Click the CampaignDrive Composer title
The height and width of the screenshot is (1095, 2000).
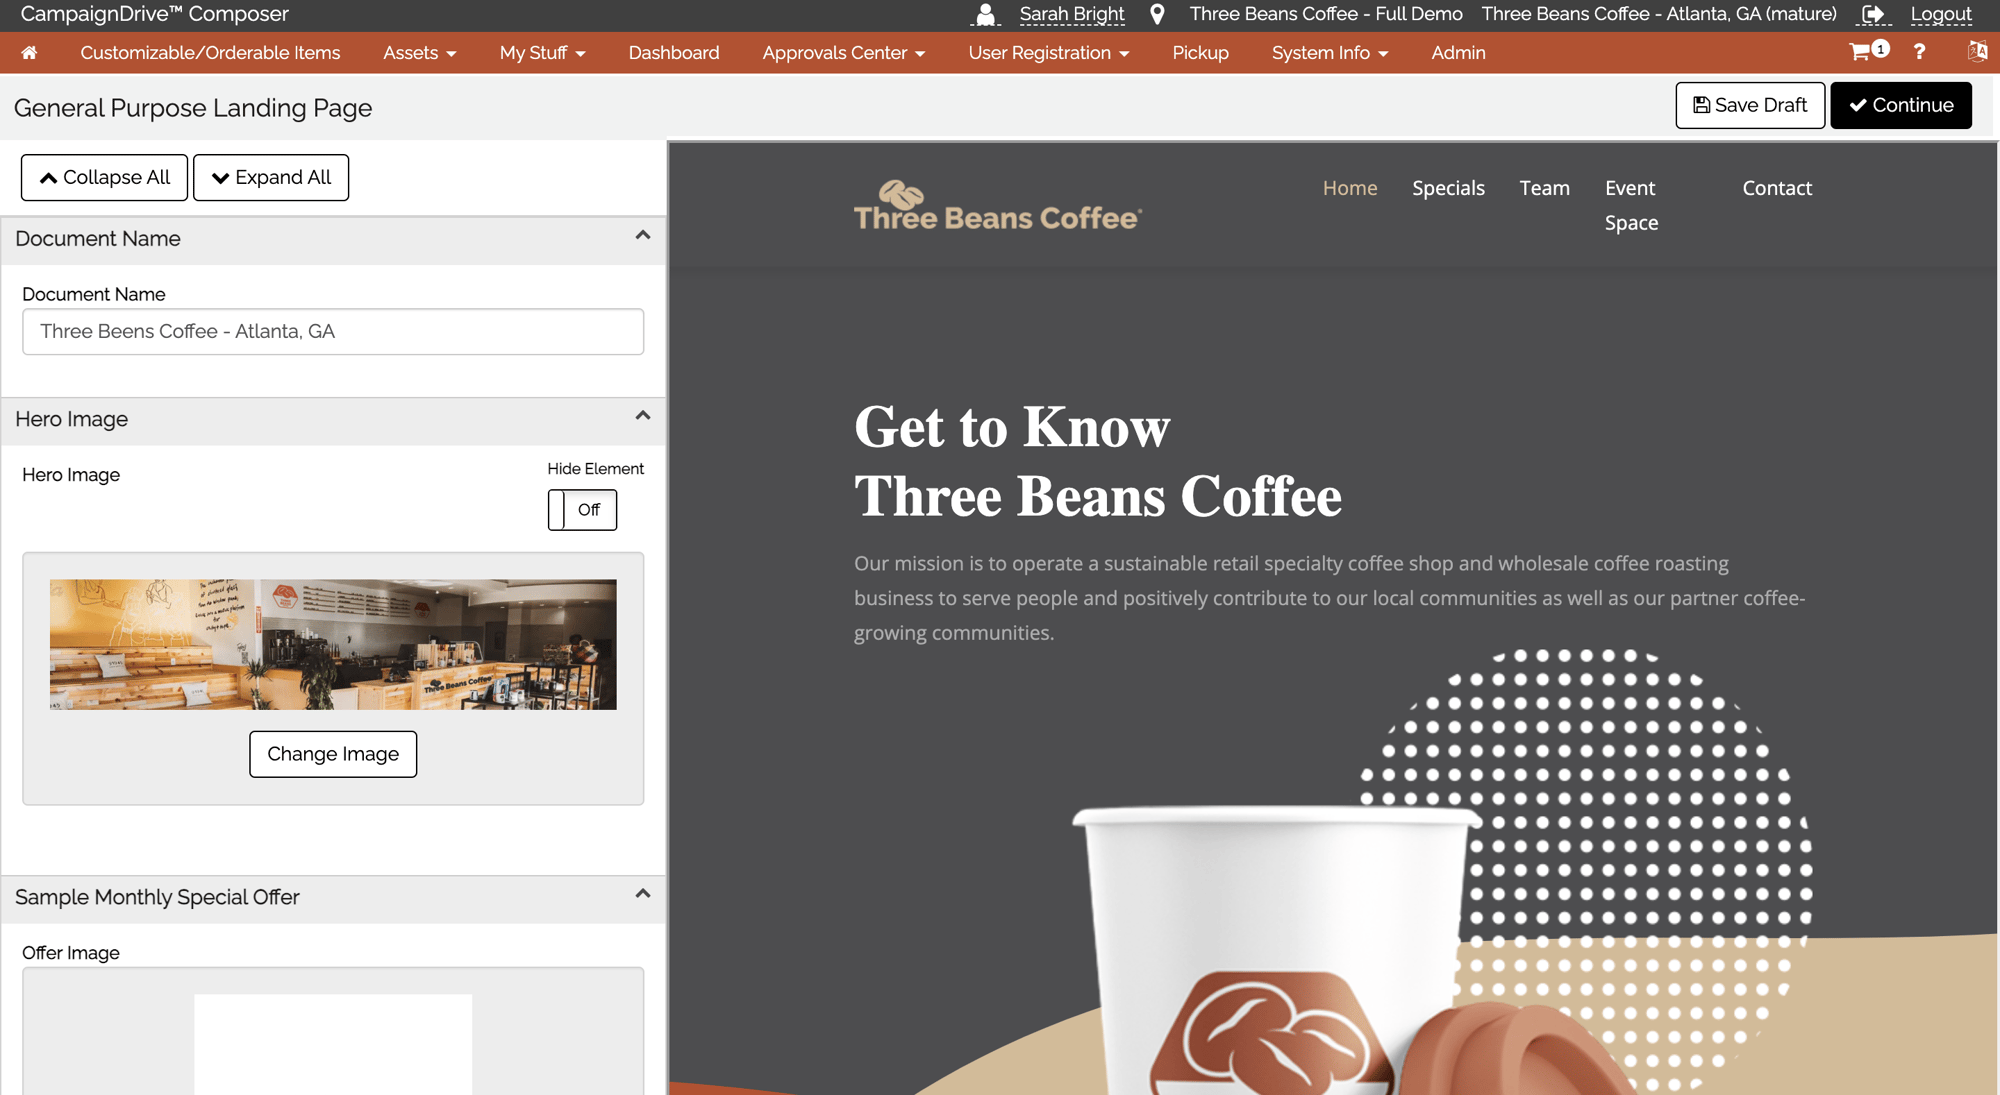pos(154,14)
